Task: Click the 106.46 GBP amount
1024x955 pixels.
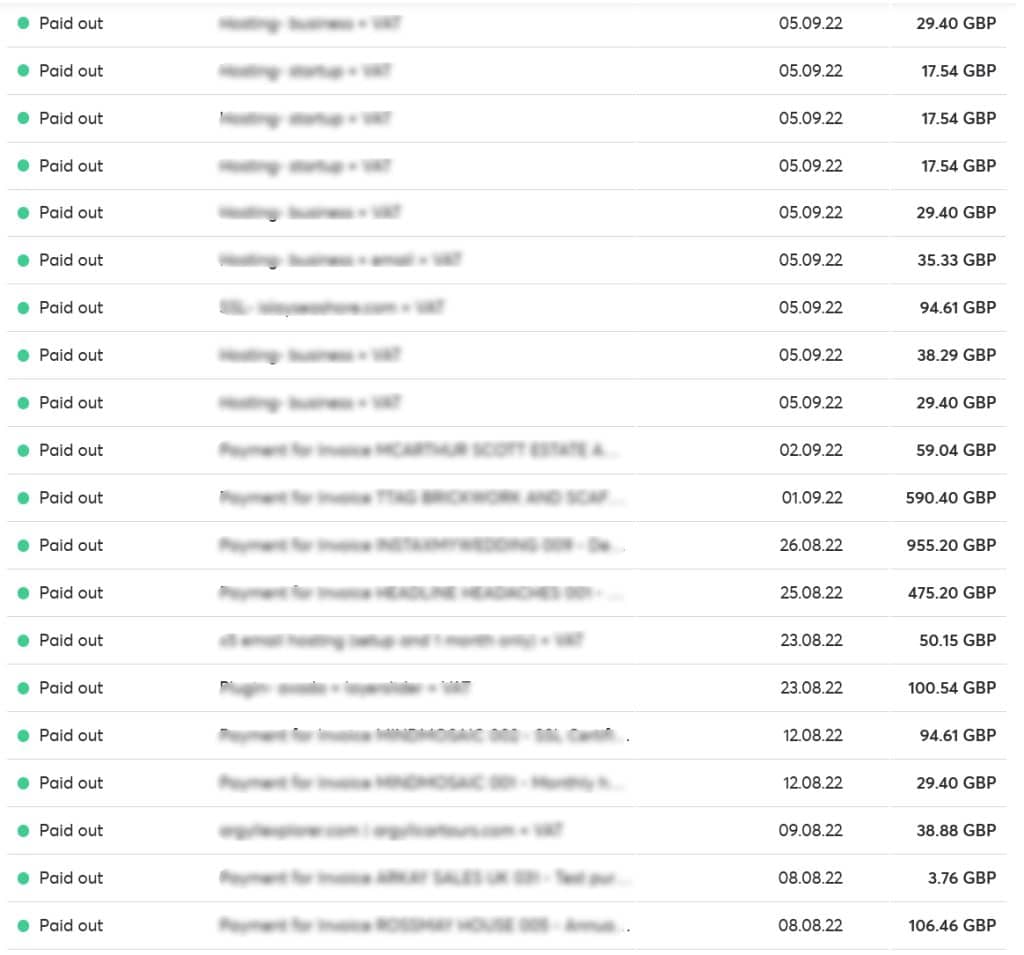Action: pyautogui.click(x=952, y=926)
